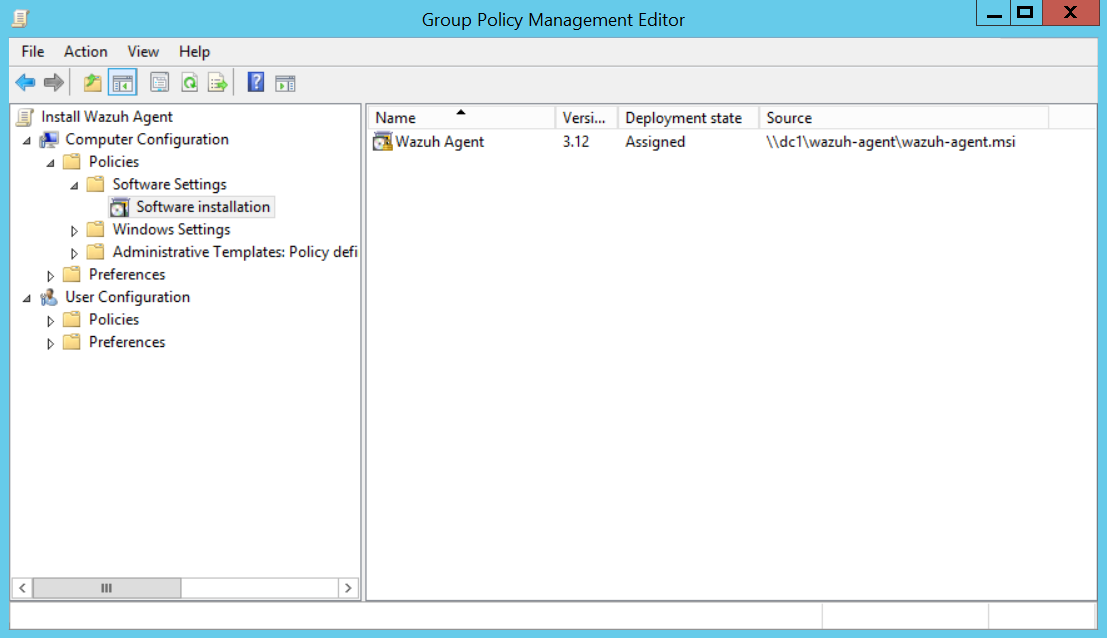Click the Software installation node icon
Screen dimensions: 1107x638
(x=119, y=207)
